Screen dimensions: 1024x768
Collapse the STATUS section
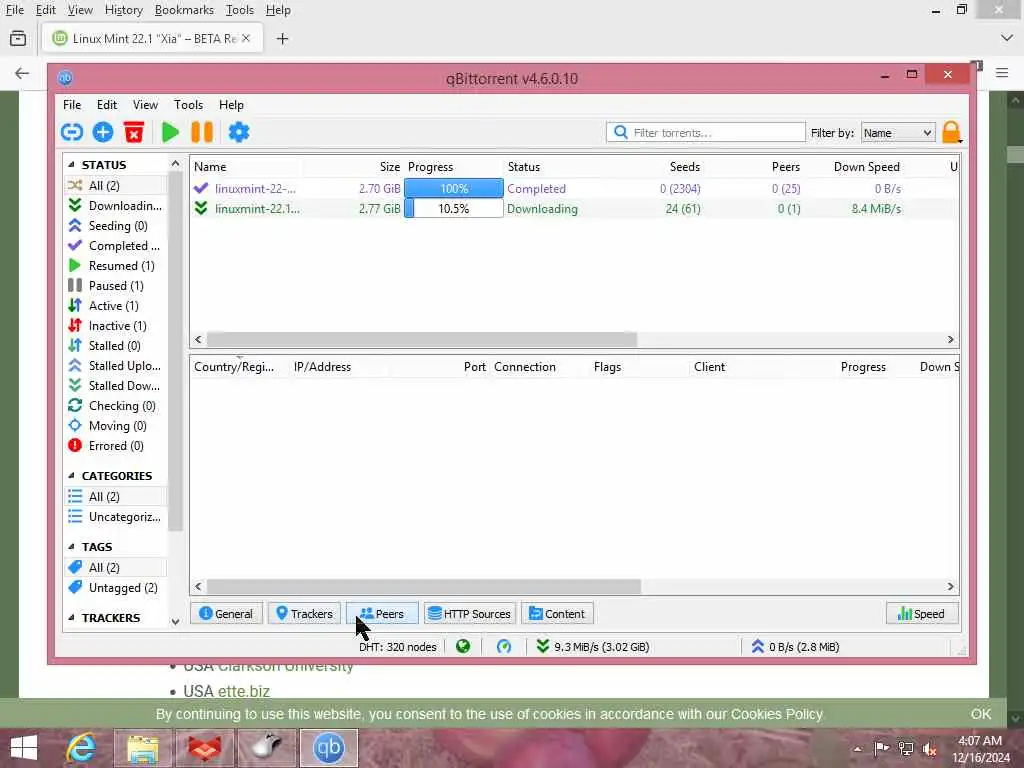(x=71, y=165)
